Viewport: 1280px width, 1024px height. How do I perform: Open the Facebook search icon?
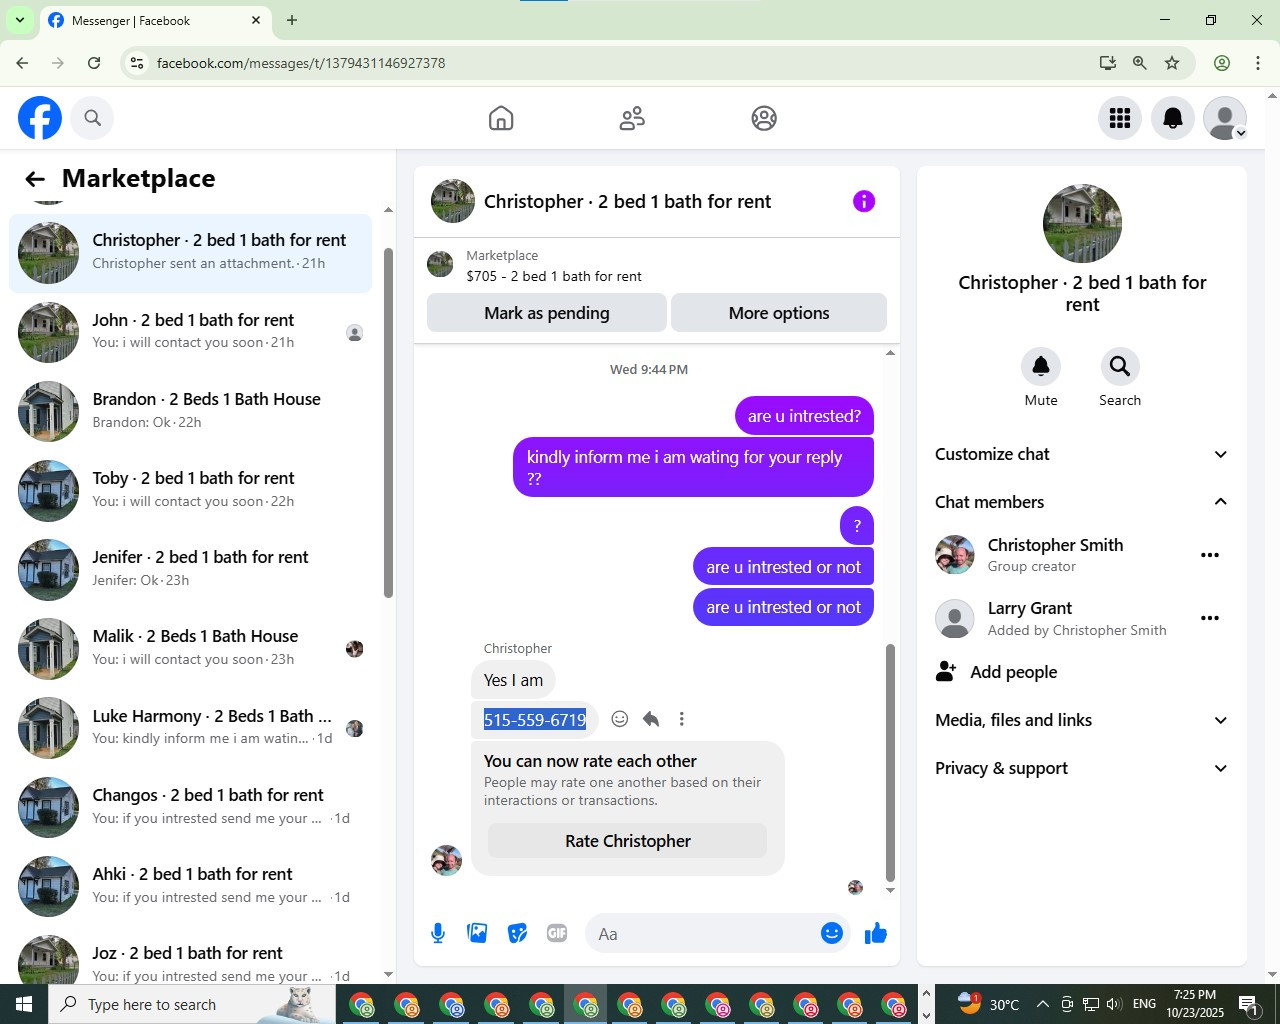click(x=92, y=118)
